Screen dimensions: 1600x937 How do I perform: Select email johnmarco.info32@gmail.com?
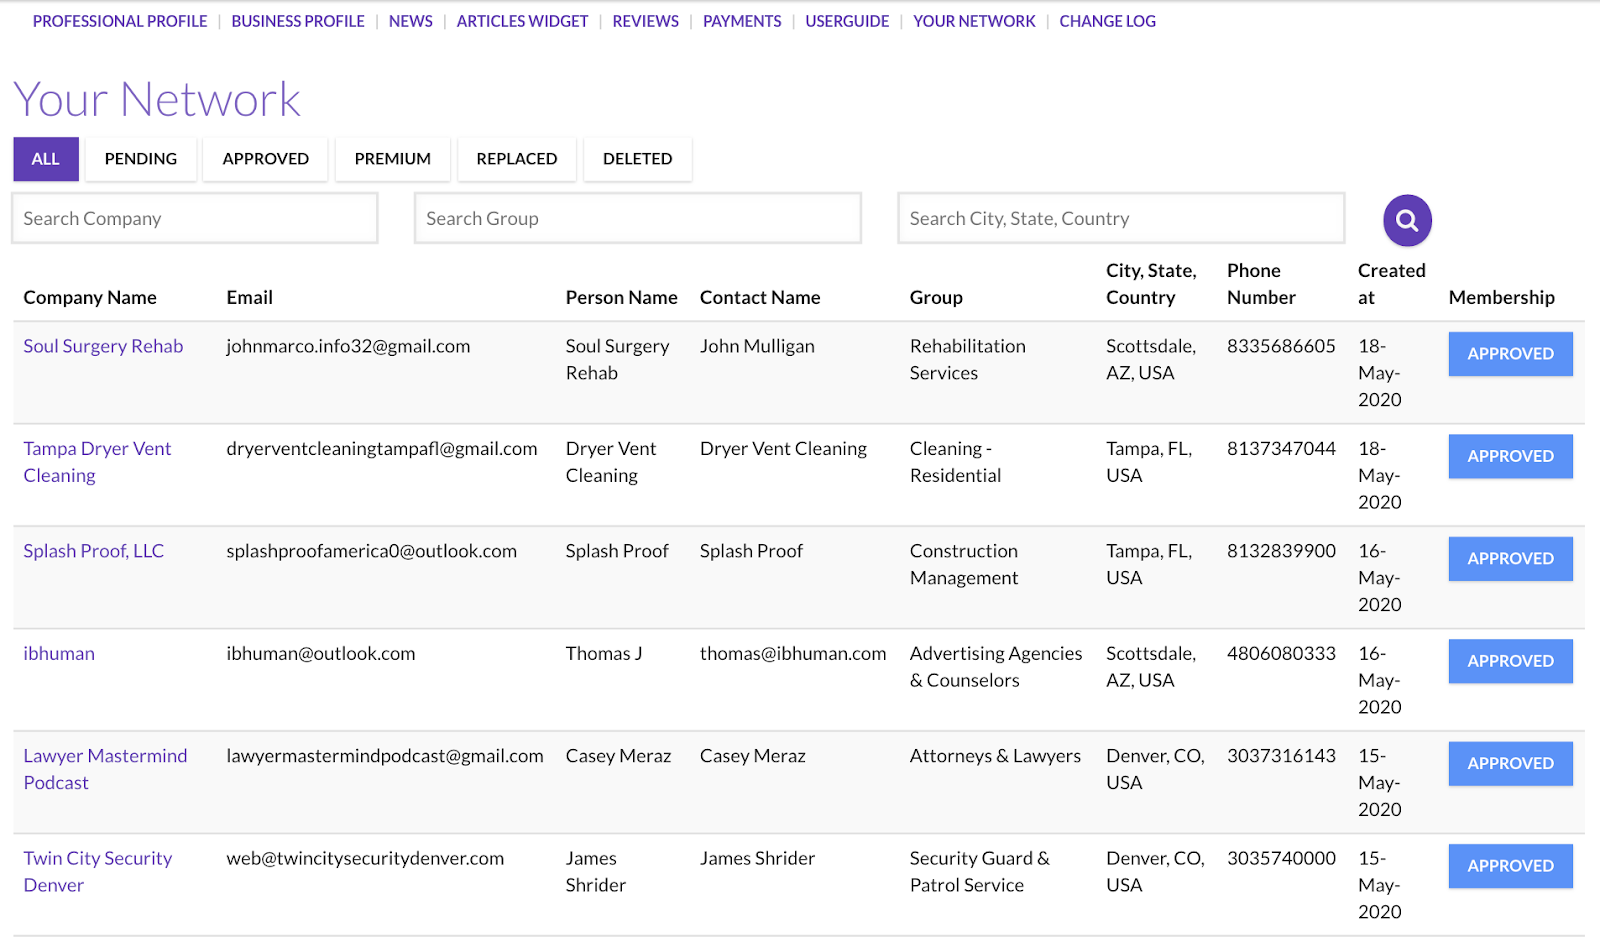(348, 346)
